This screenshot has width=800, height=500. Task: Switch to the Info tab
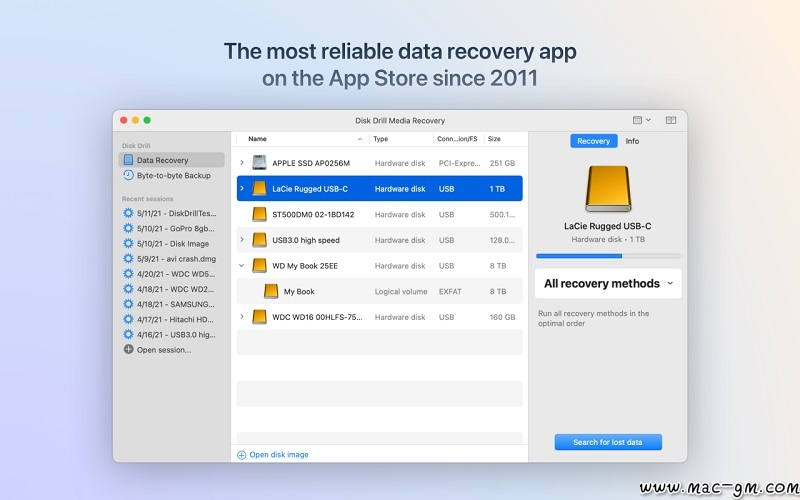coord(632,141)
